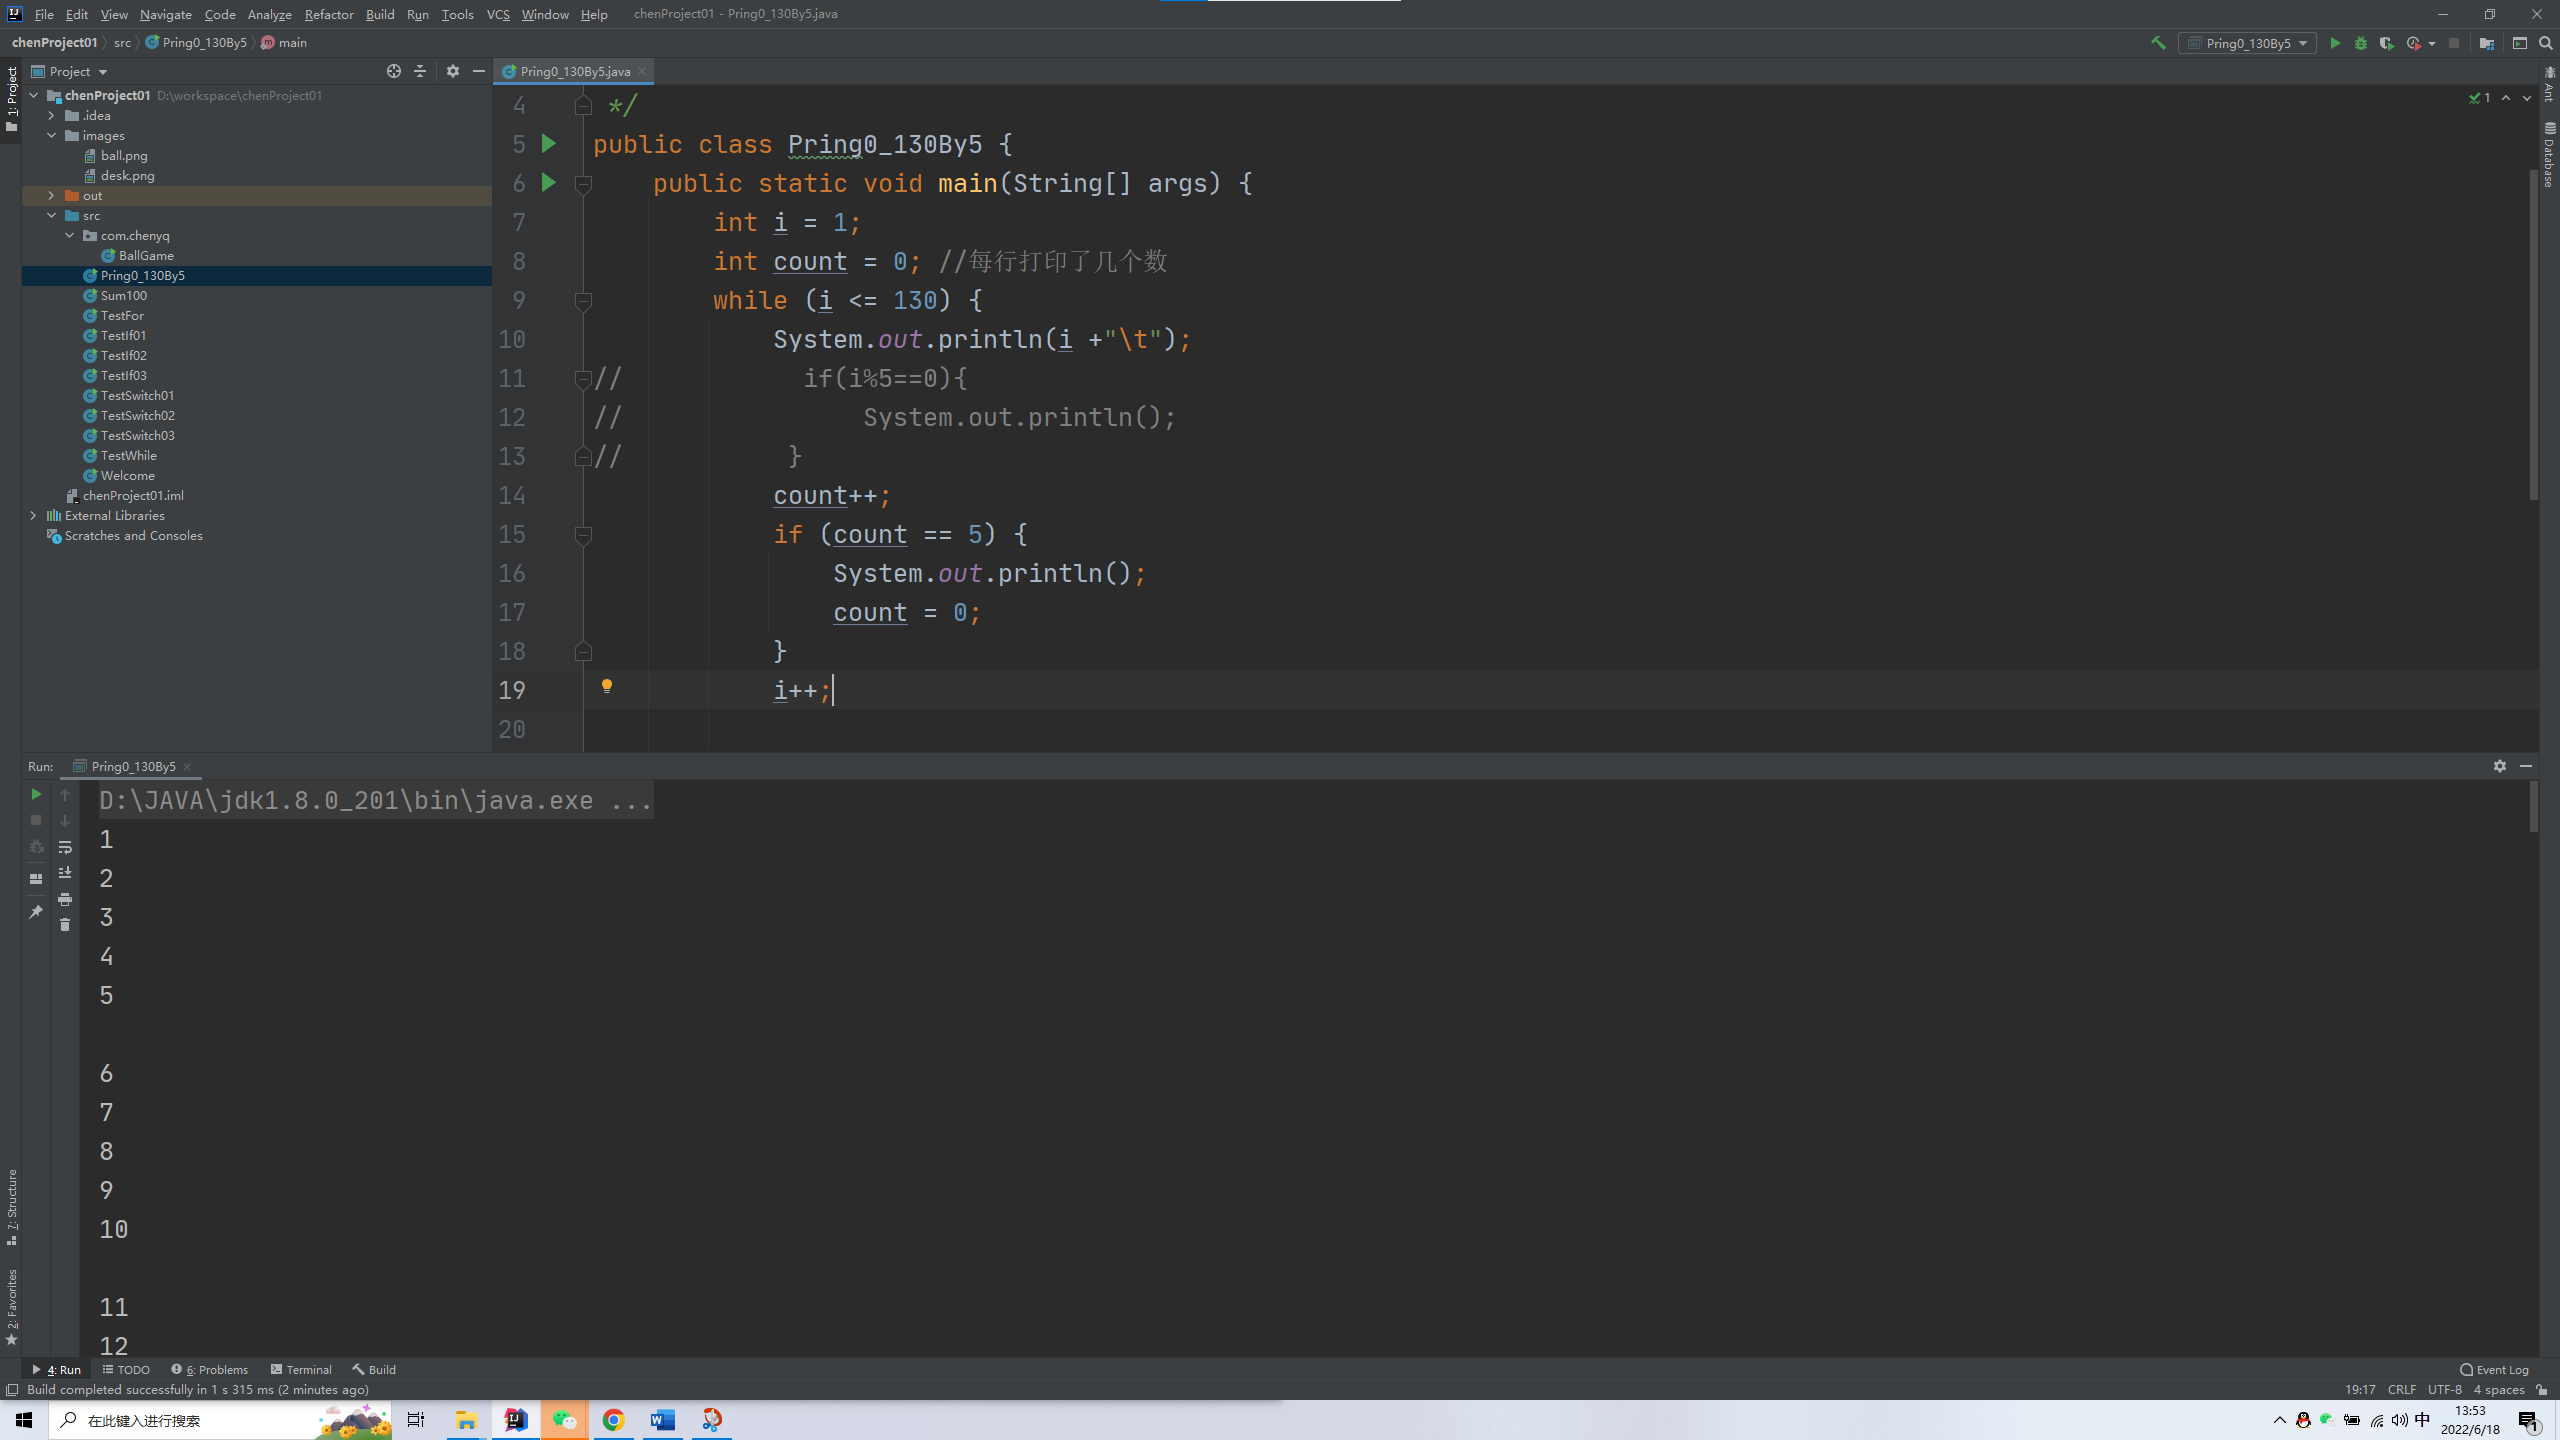Expand the out folder
Viewport: 2560px width, 1440px height.
tap(52, 195)
